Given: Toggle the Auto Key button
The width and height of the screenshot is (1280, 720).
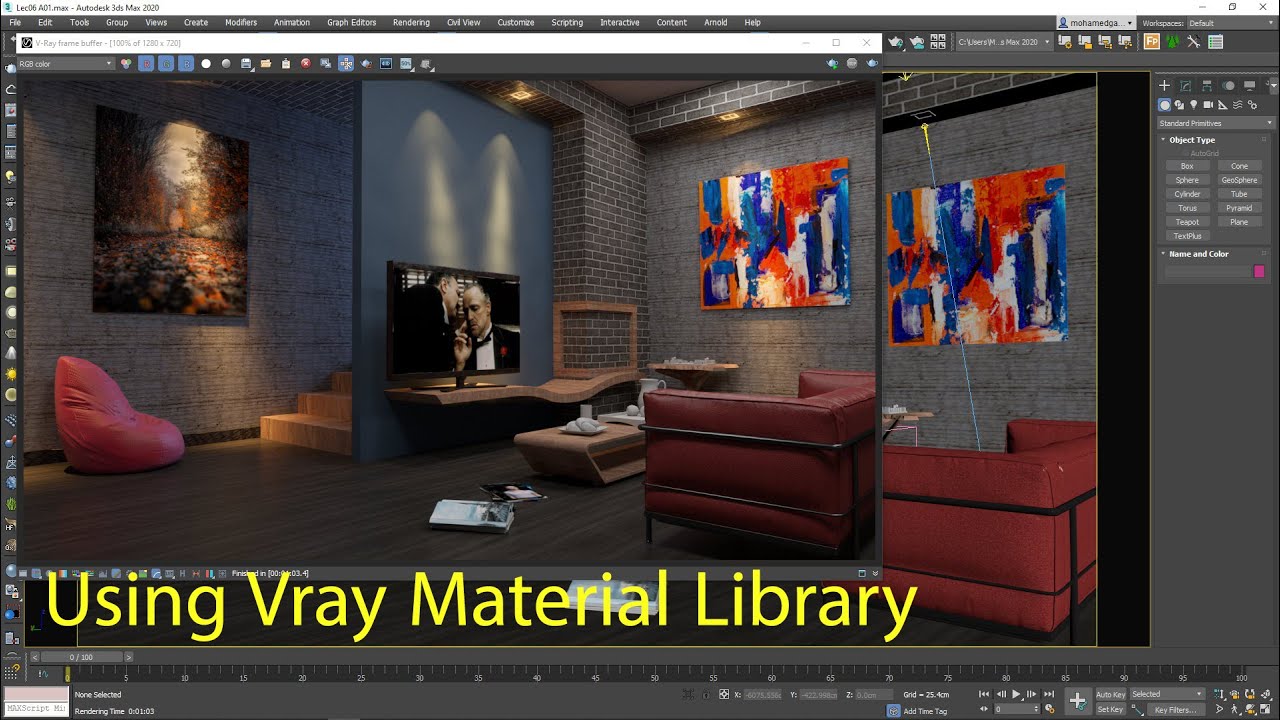Looking at the screenshot, I should pos(1111,694).
